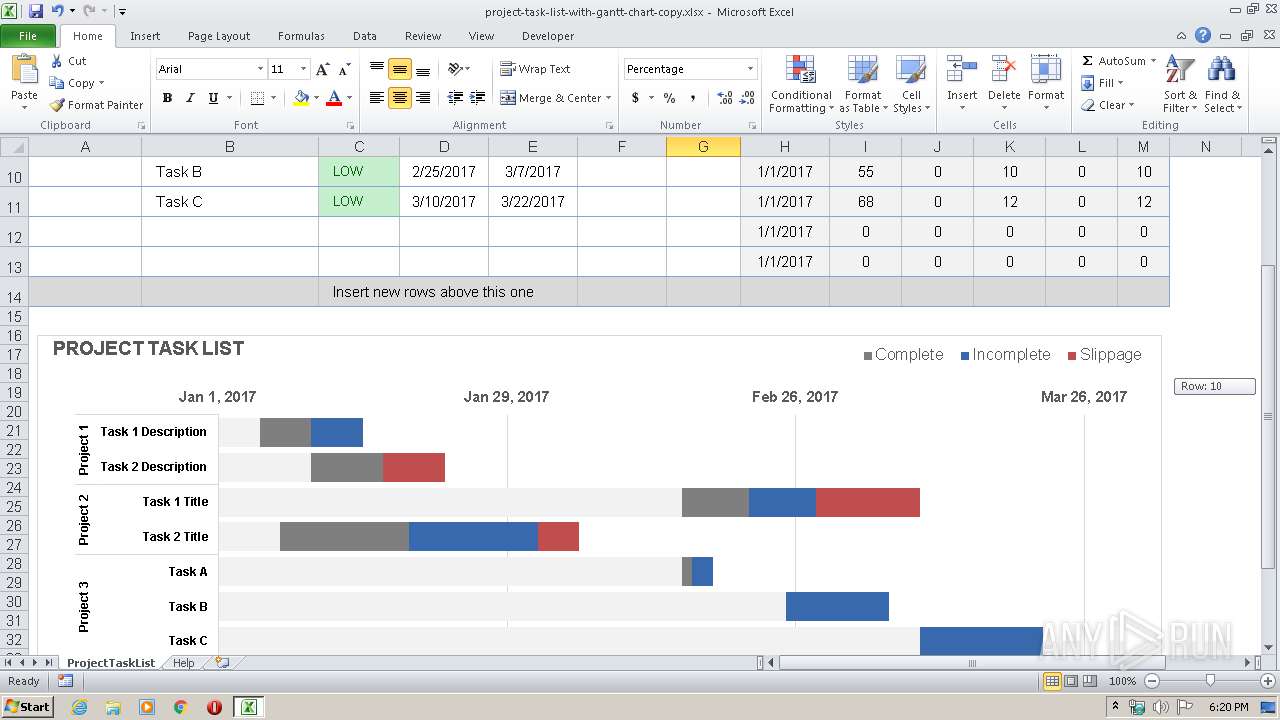
Task: Click the Start button
Action: coord(27,706)
